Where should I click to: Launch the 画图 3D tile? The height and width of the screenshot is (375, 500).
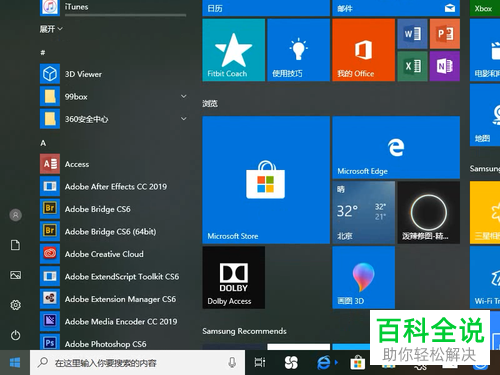click(x=364, y=277)
